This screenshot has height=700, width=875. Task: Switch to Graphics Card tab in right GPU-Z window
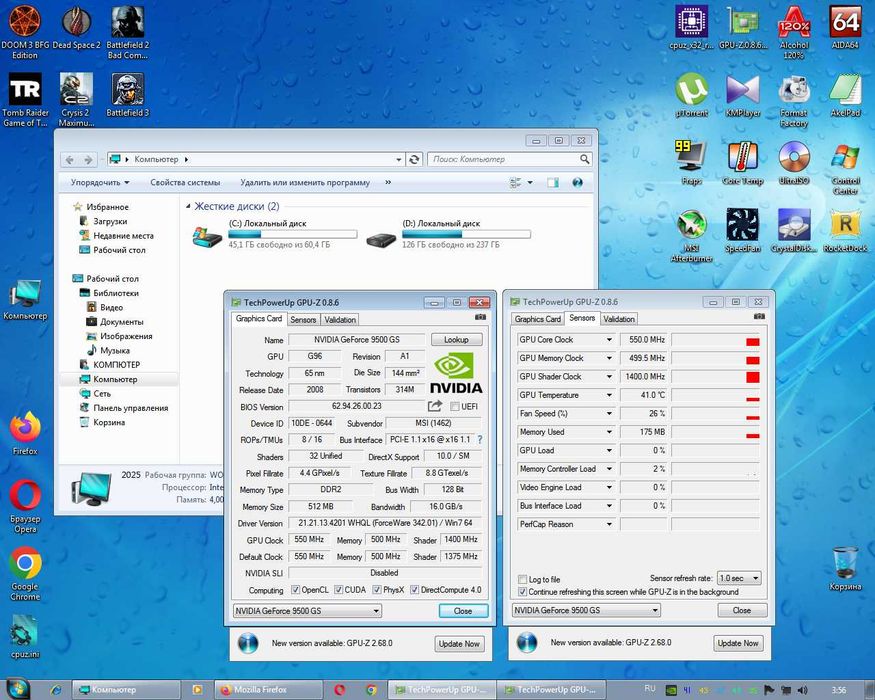[537, 319]
